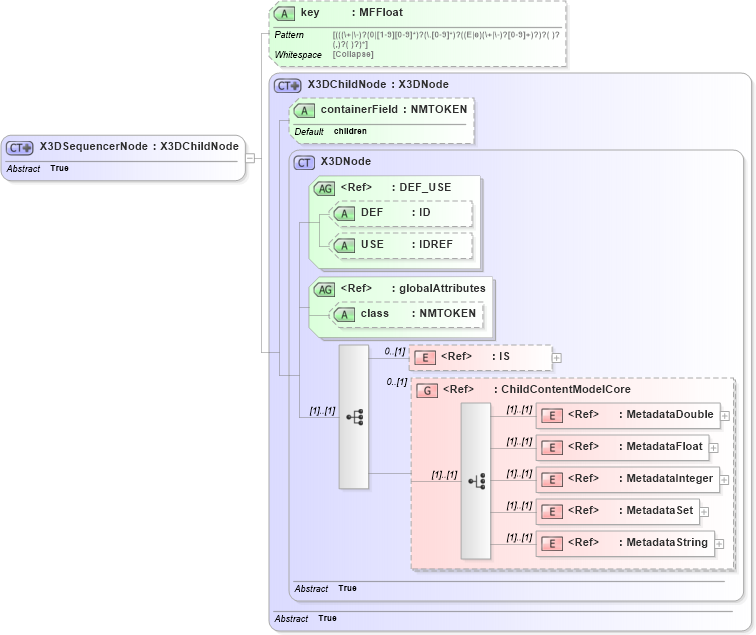Click the E icon of IS element
The width and height of the screenshot is (756, 635).
(x=425, y=357)
